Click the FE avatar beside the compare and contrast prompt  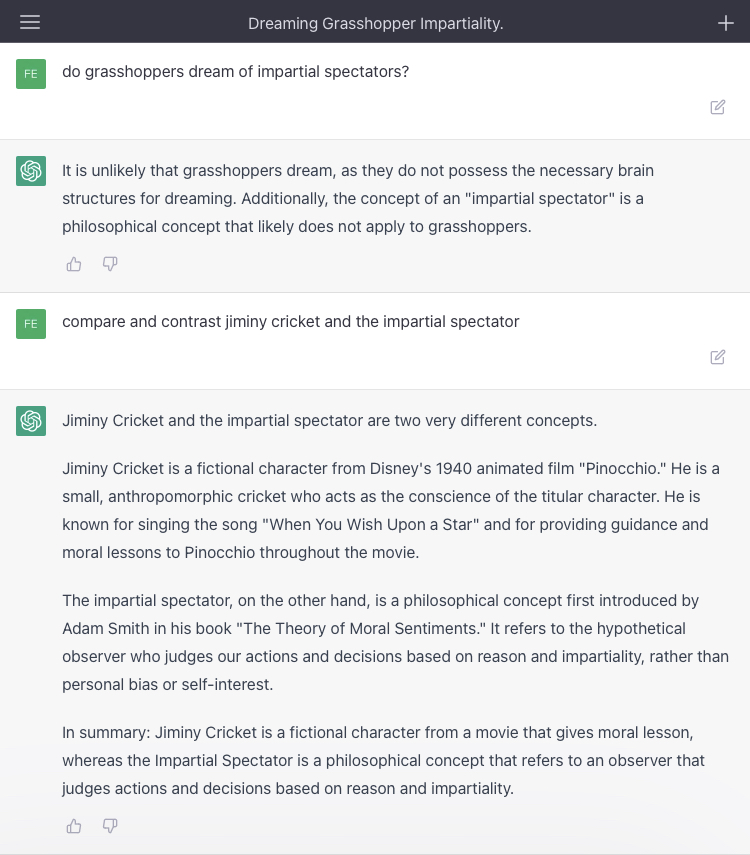tap(31, 323)
